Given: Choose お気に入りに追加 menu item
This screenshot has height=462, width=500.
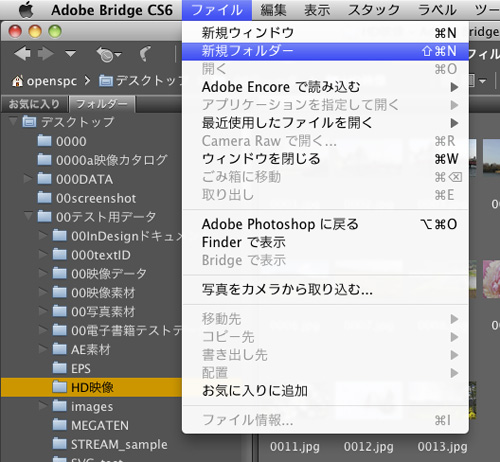Looking at the screenshot, I should click(x=325, y=391).
